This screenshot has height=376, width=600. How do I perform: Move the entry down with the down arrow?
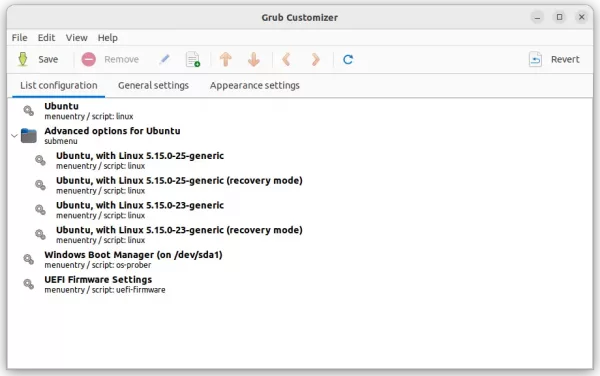pos(254,59)
